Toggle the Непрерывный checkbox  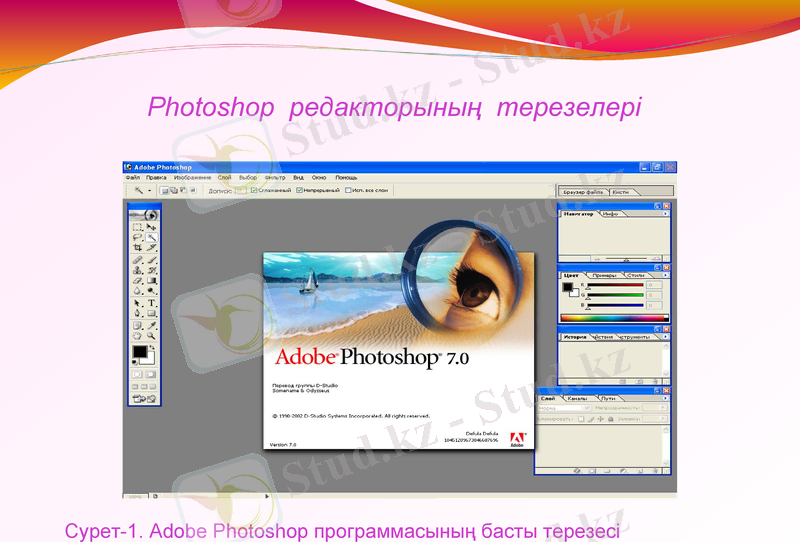point(300,190)
